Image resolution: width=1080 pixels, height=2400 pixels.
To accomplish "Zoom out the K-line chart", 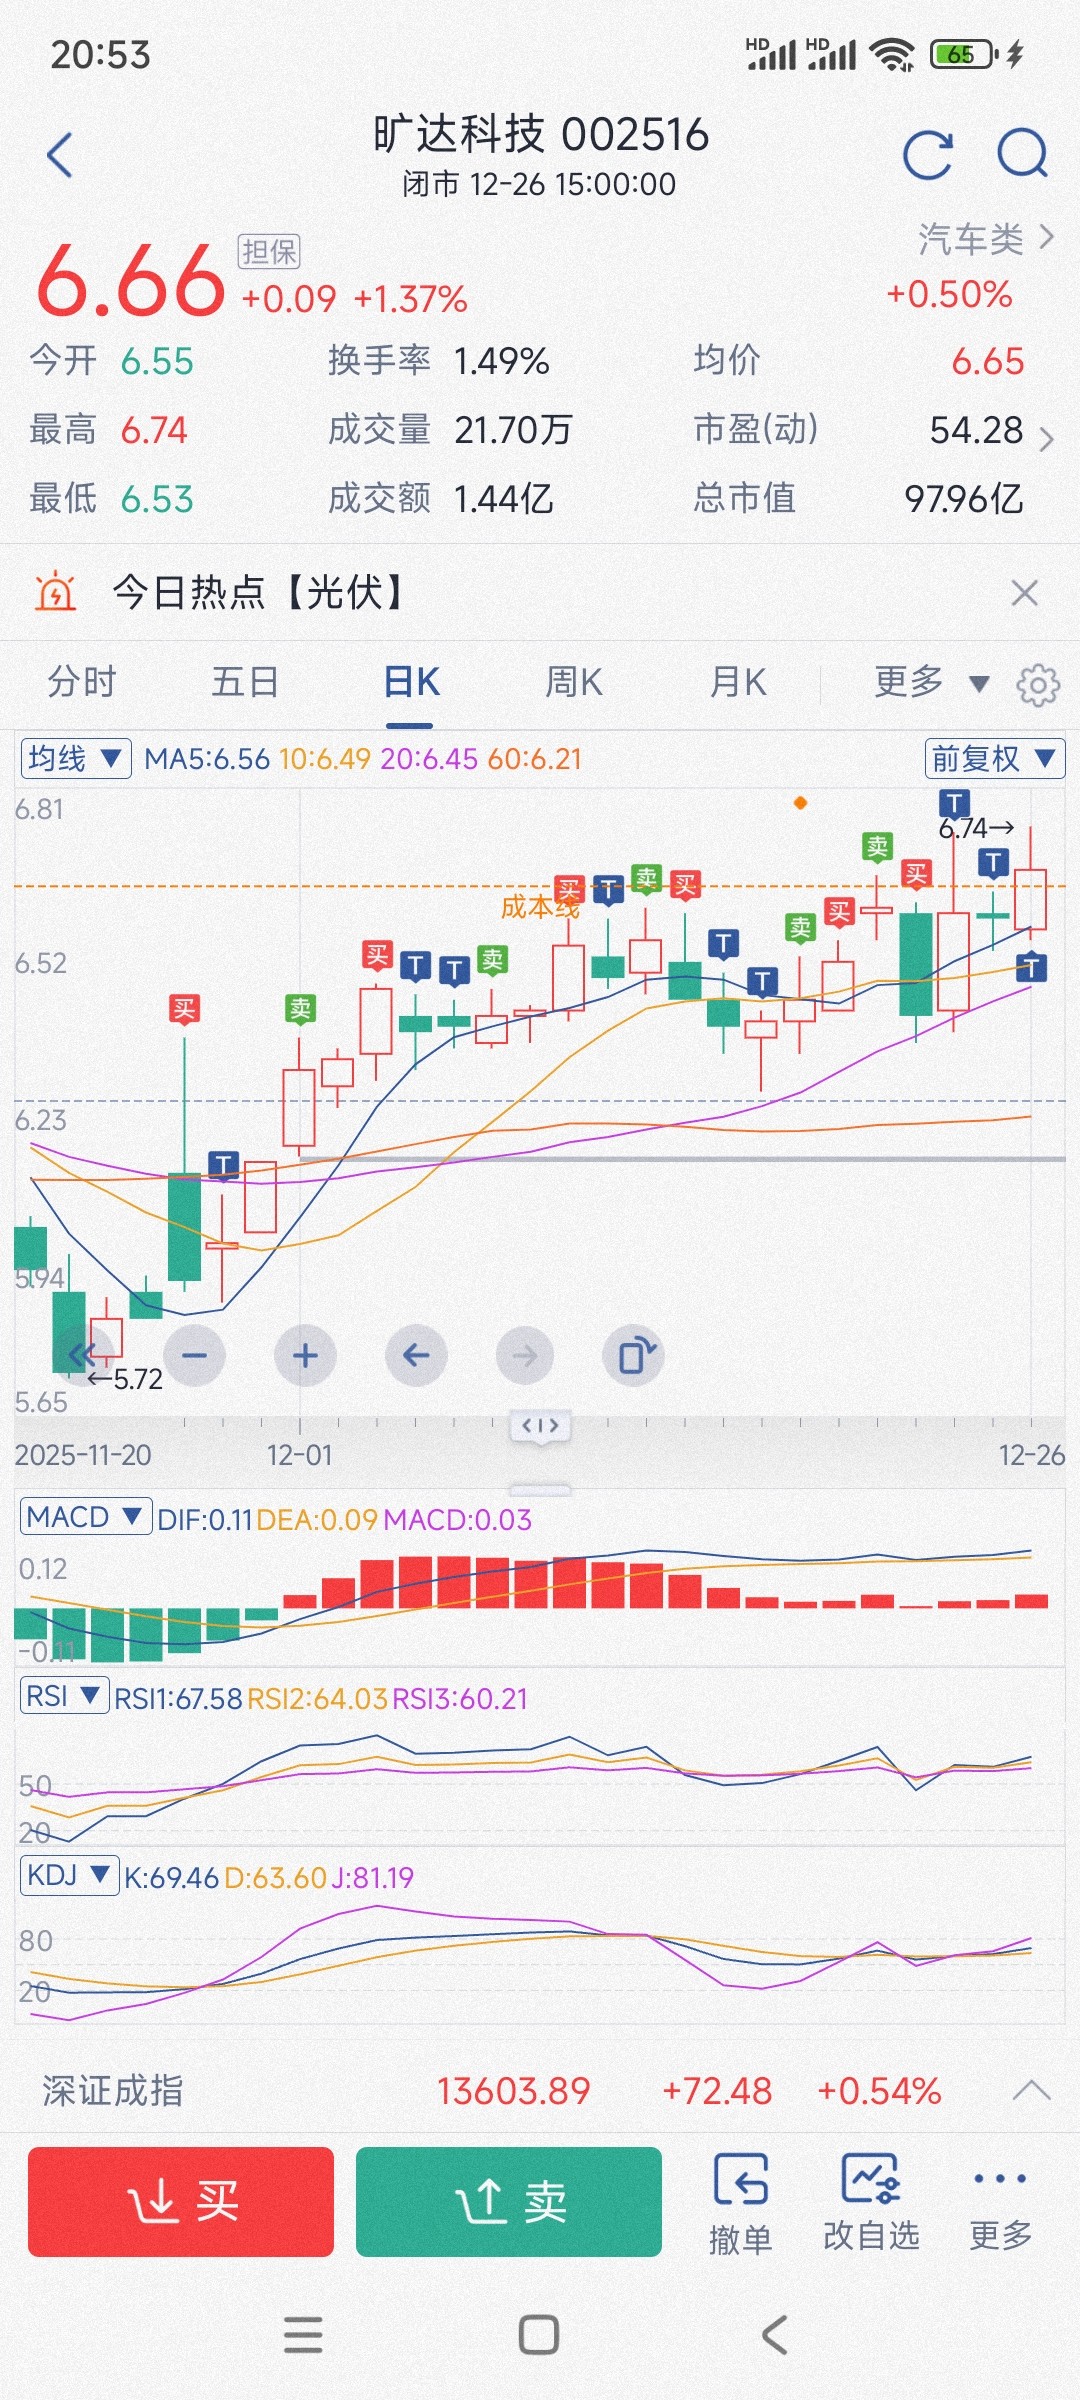I will click(194, 1356).
